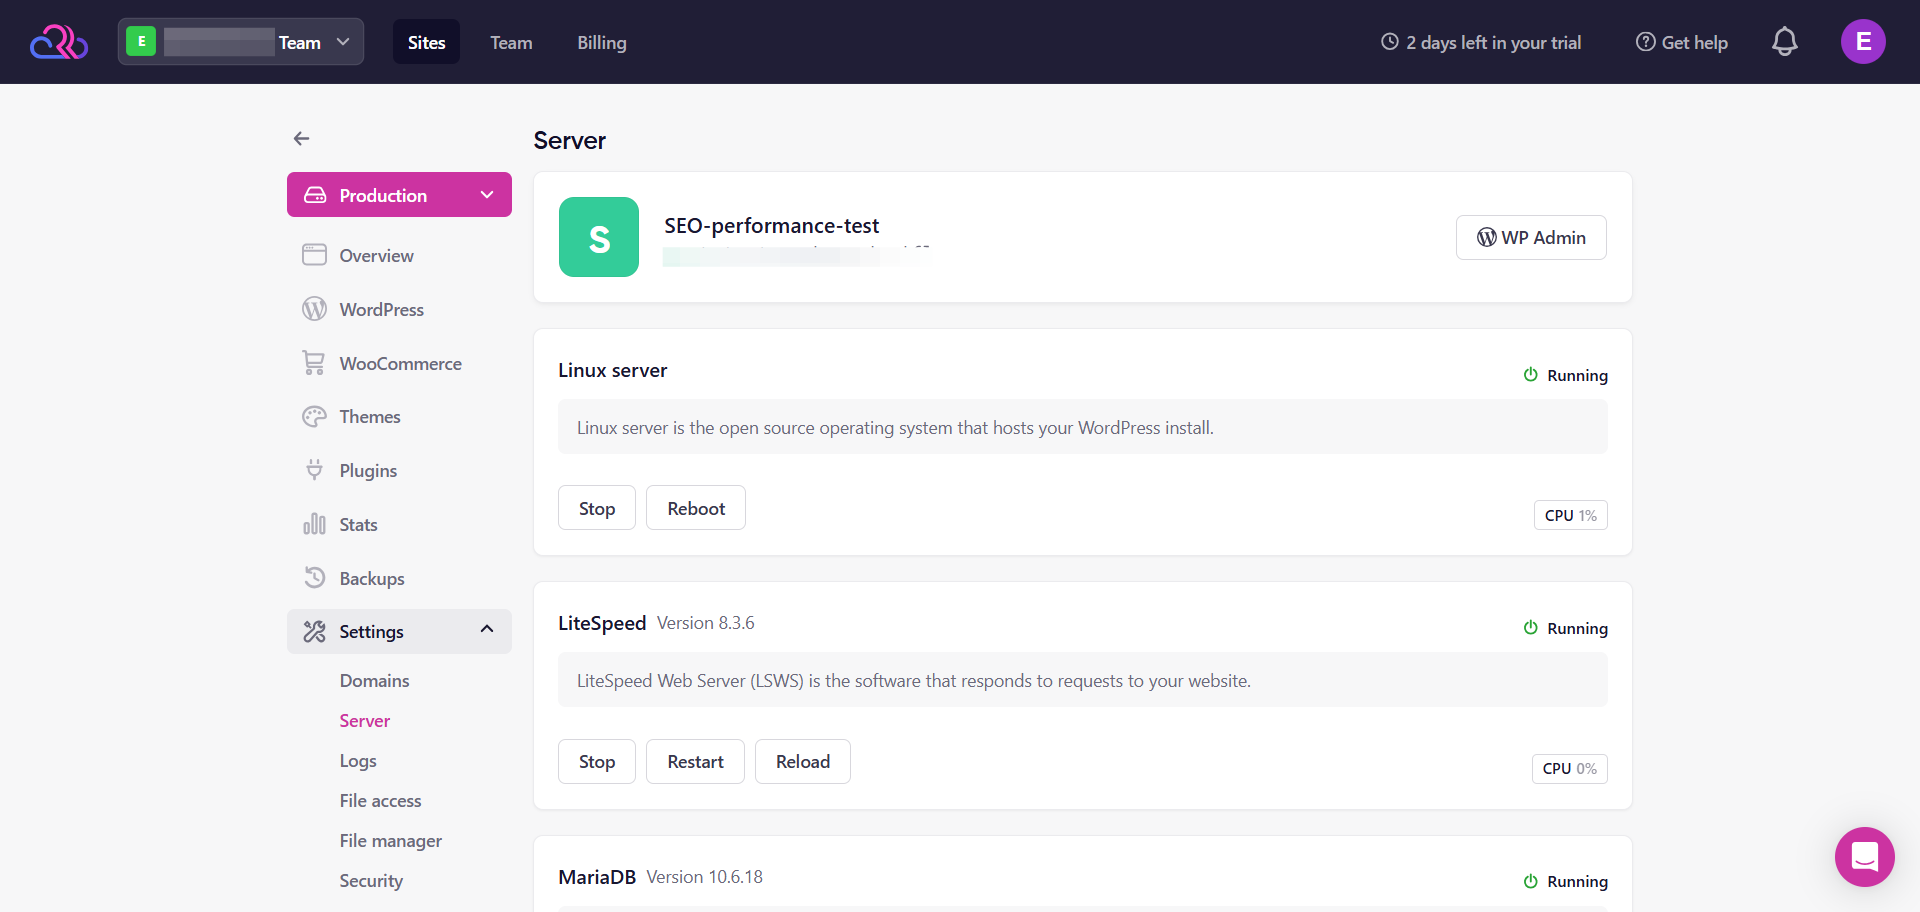Click the trial days left notice
The height and width of the screenshot is (912, 1920).
pos(1481,43)
